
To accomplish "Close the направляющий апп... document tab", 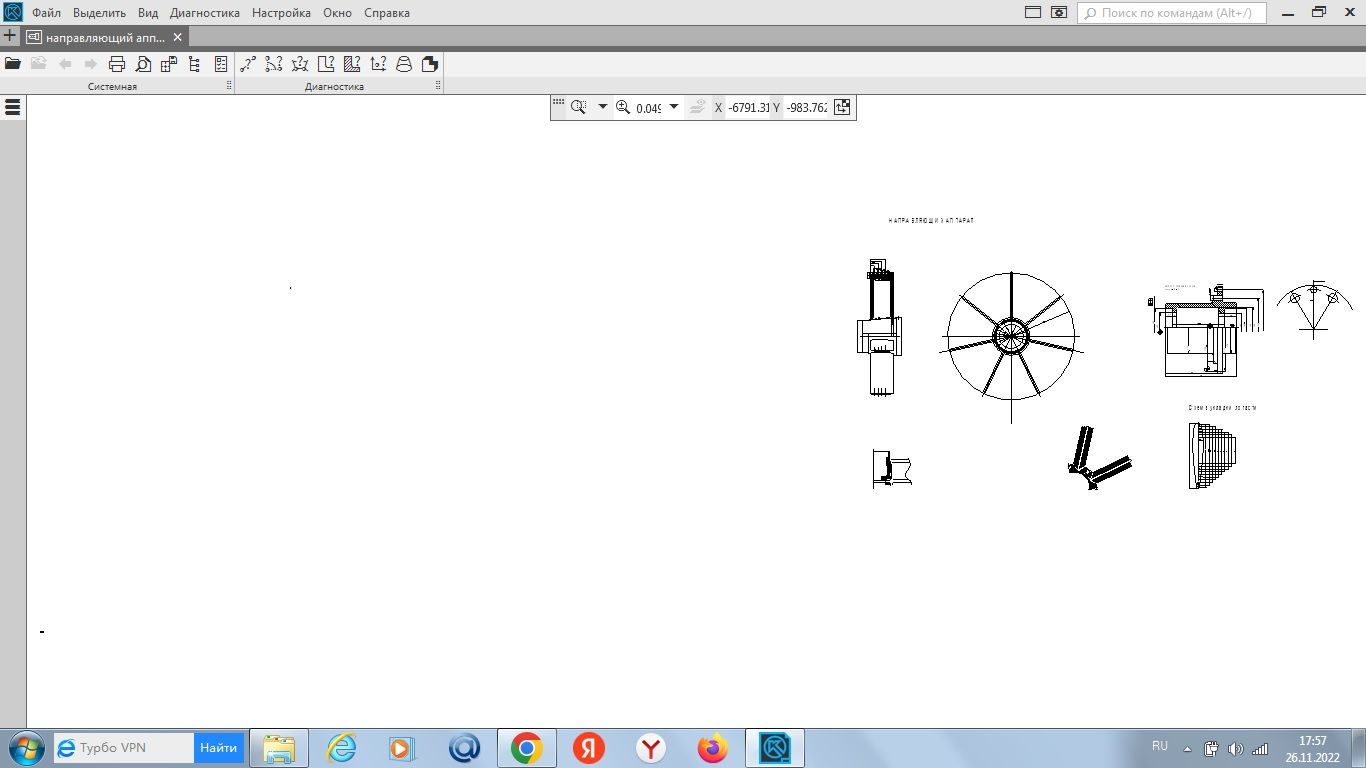I will pos(178,37).
